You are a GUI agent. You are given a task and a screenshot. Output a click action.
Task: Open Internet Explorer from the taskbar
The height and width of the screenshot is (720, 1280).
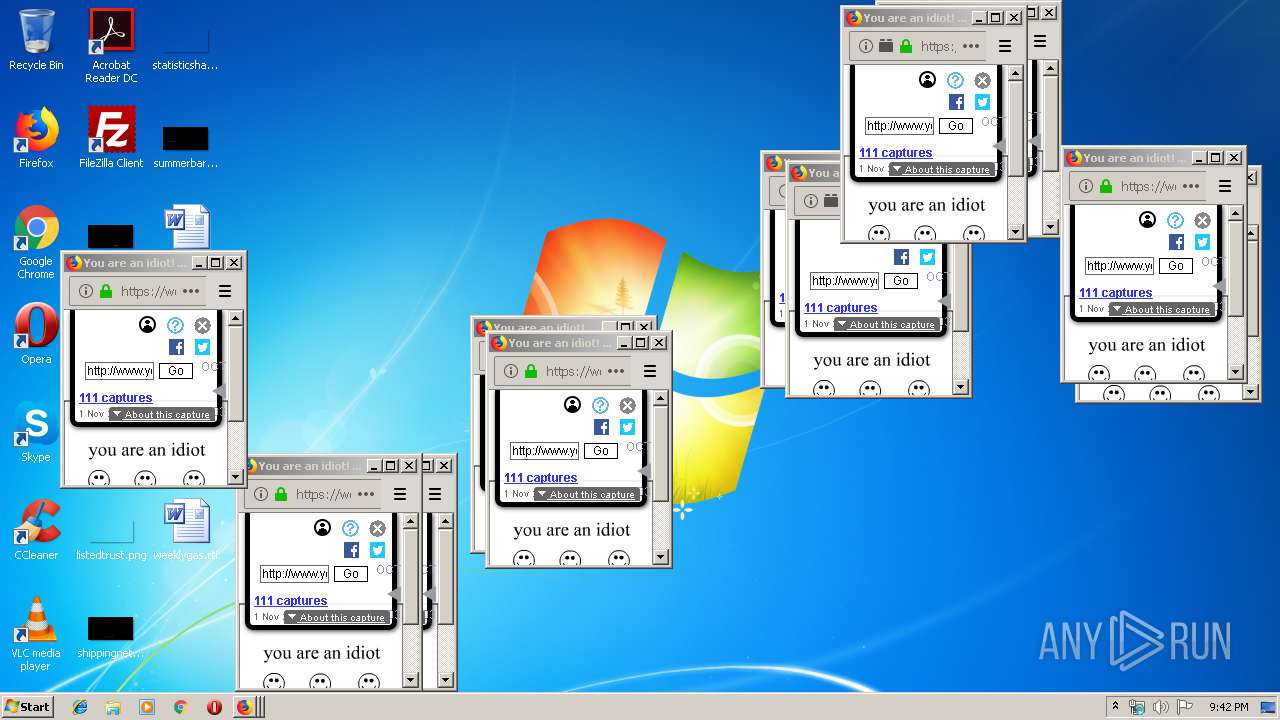click(80, 707)
